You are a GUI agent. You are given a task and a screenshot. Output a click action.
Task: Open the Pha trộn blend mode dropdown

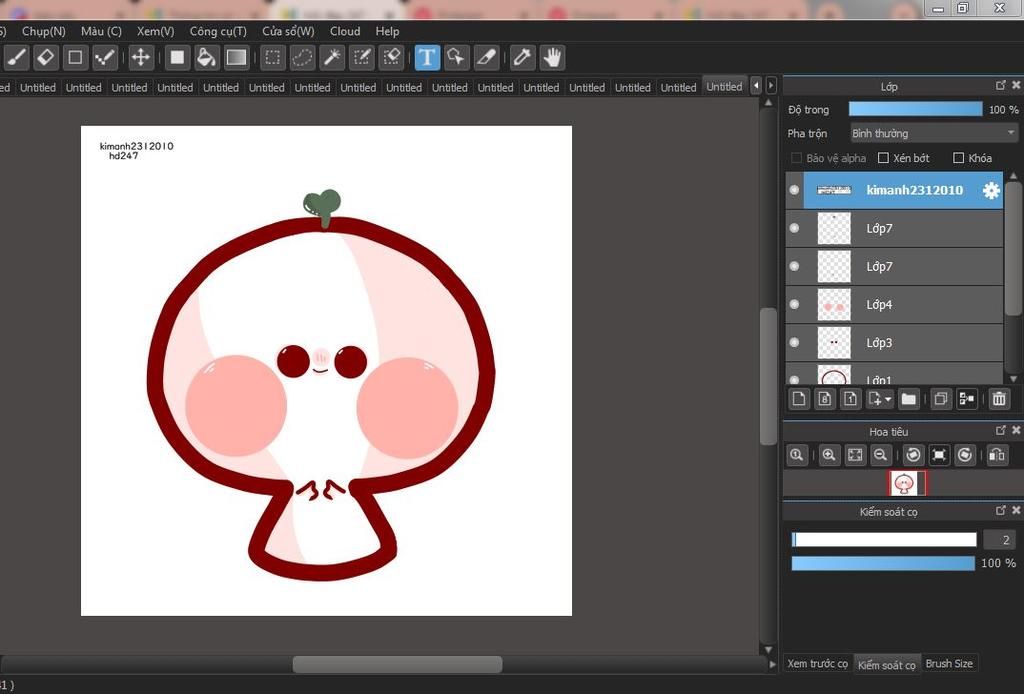[934, 133]
